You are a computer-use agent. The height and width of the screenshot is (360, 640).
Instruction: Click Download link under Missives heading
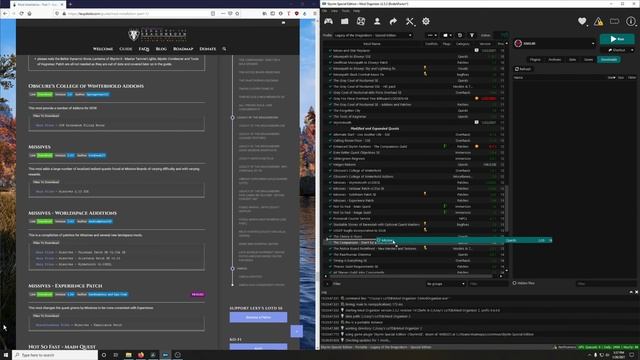point(44,156)
